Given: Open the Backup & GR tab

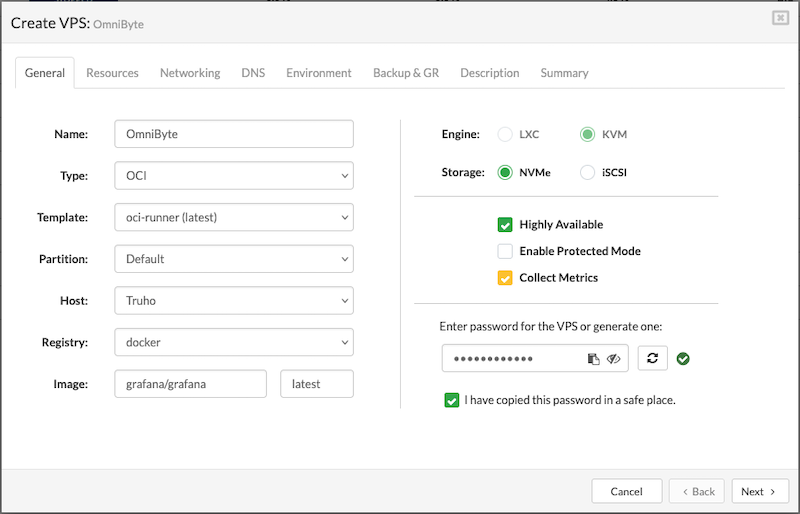Looking at the screenshot, I should point(406,73).
